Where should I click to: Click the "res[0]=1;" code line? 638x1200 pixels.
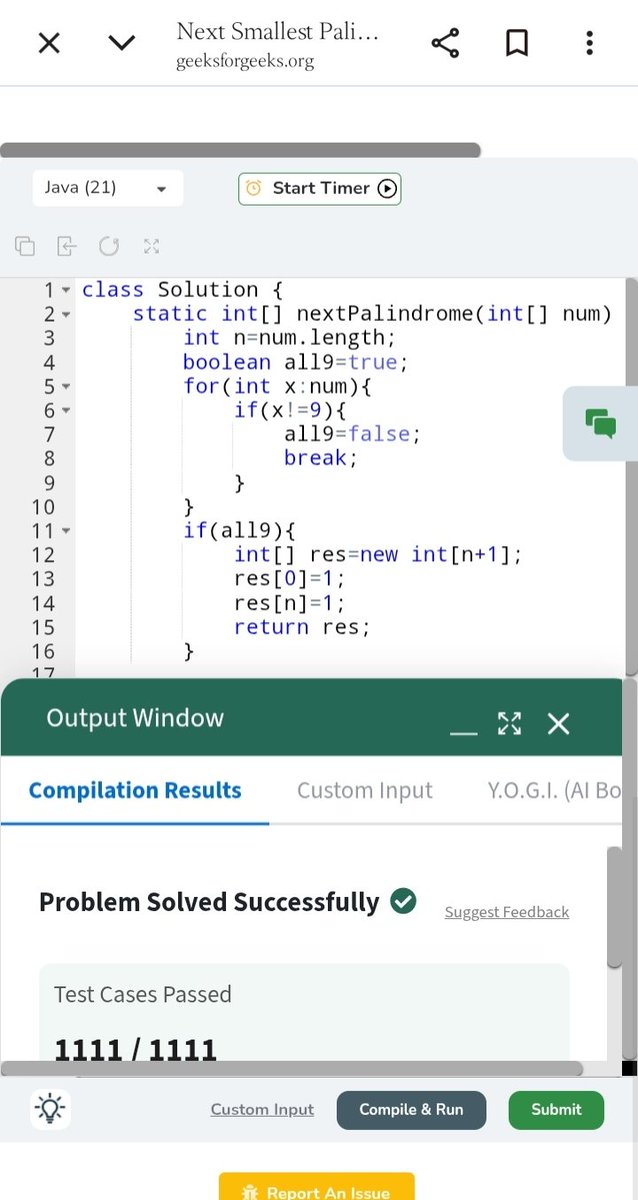(290, 579)
